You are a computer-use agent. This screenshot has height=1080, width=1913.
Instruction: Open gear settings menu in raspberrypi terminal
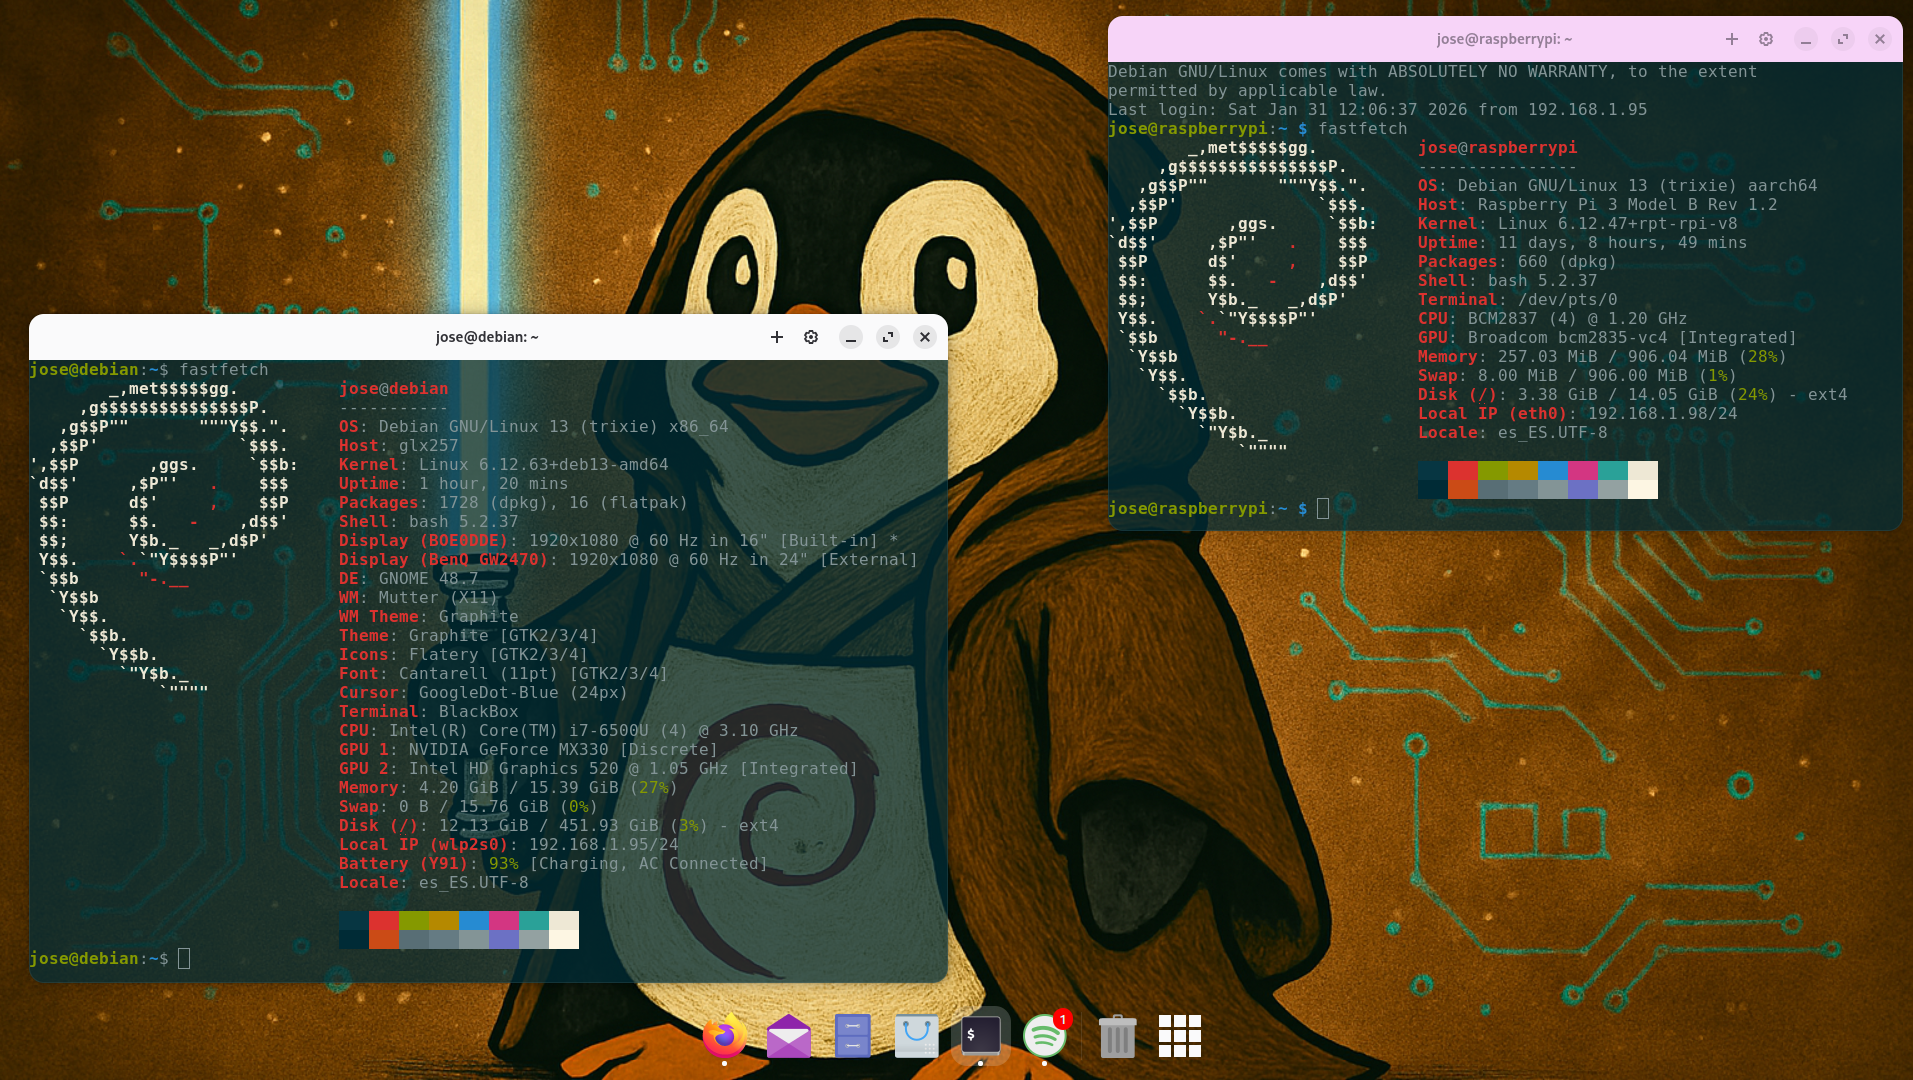[x=1766, y=39]
